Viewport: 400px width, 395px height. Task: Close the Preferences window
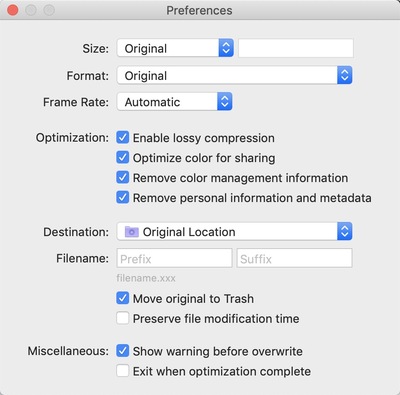(x=13, y=10)
